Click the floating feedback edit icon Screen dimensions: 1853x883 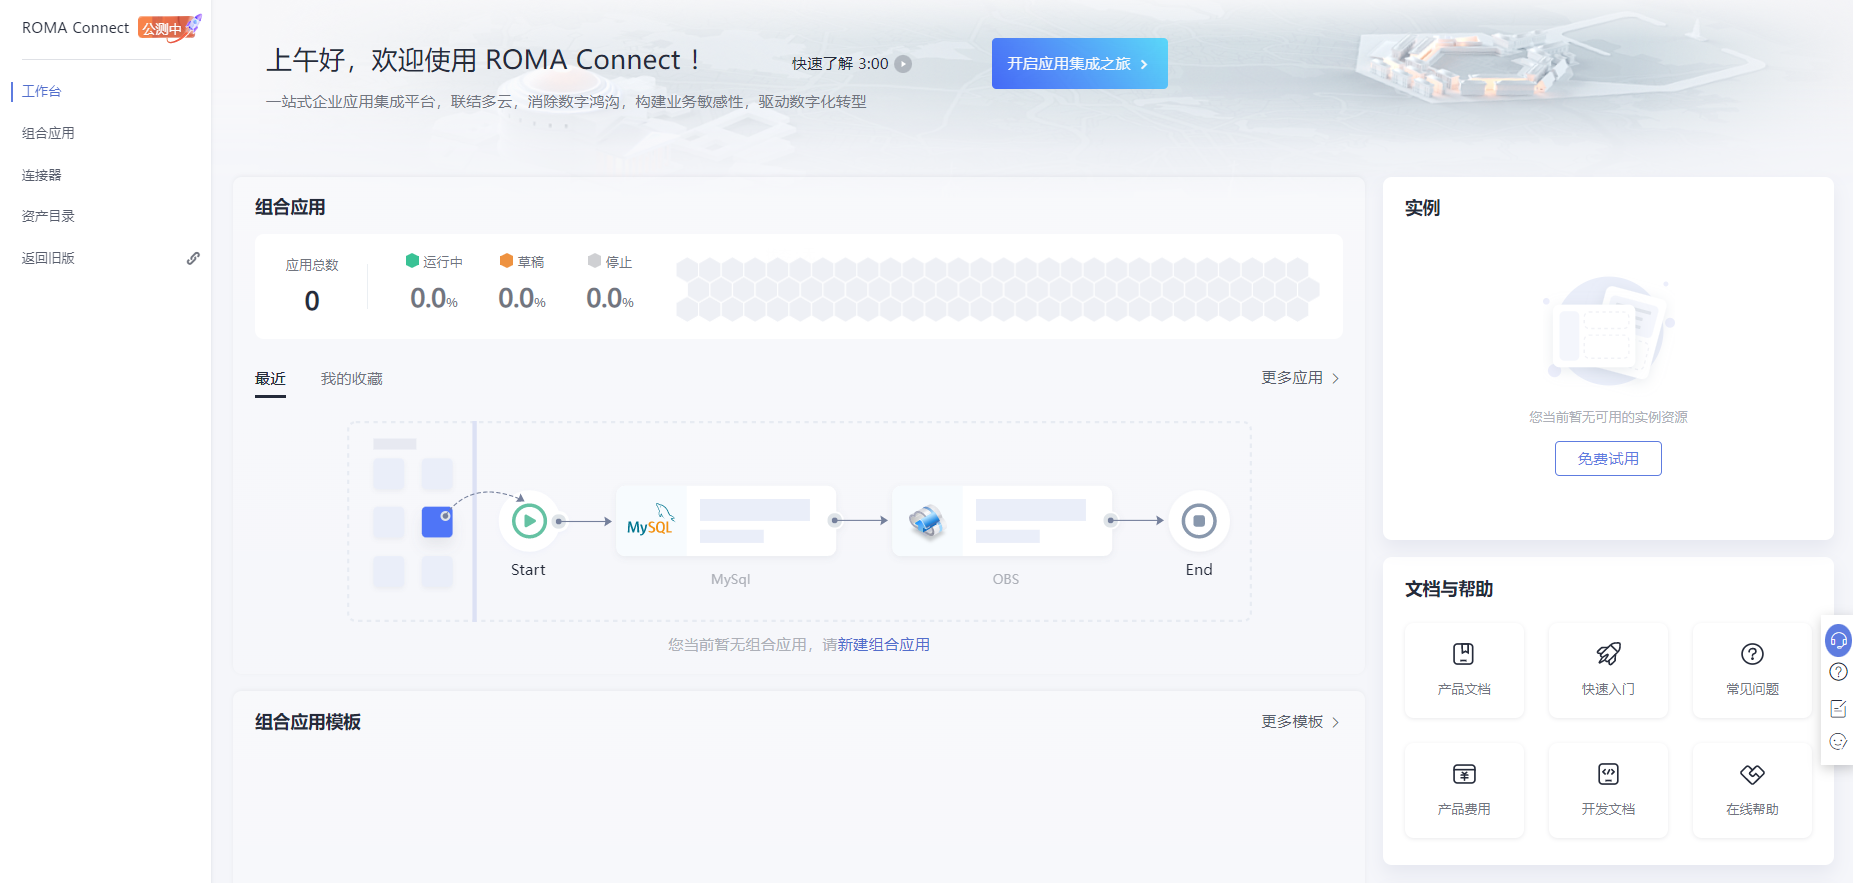click(x=1838, y=708)
